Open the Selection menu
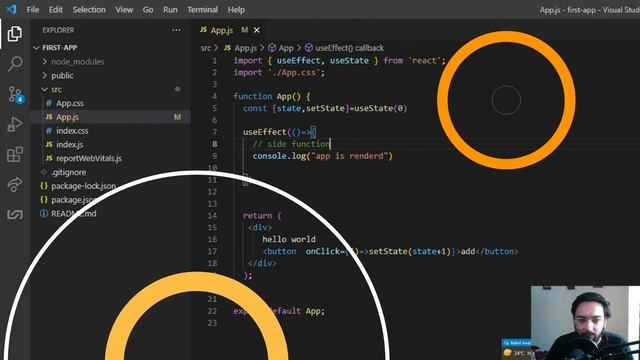Viewport: 640px width, 360px height. click(89, 9)
